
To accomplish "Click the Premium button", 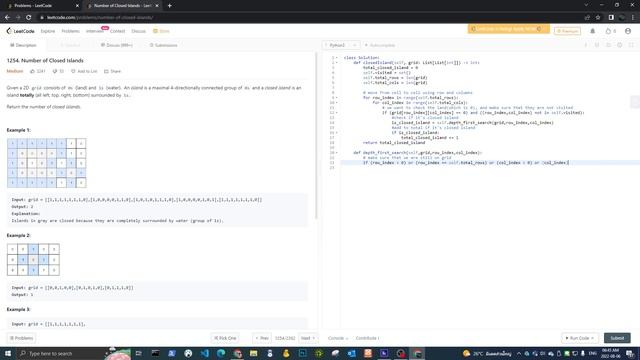I will tap(567, 31).
